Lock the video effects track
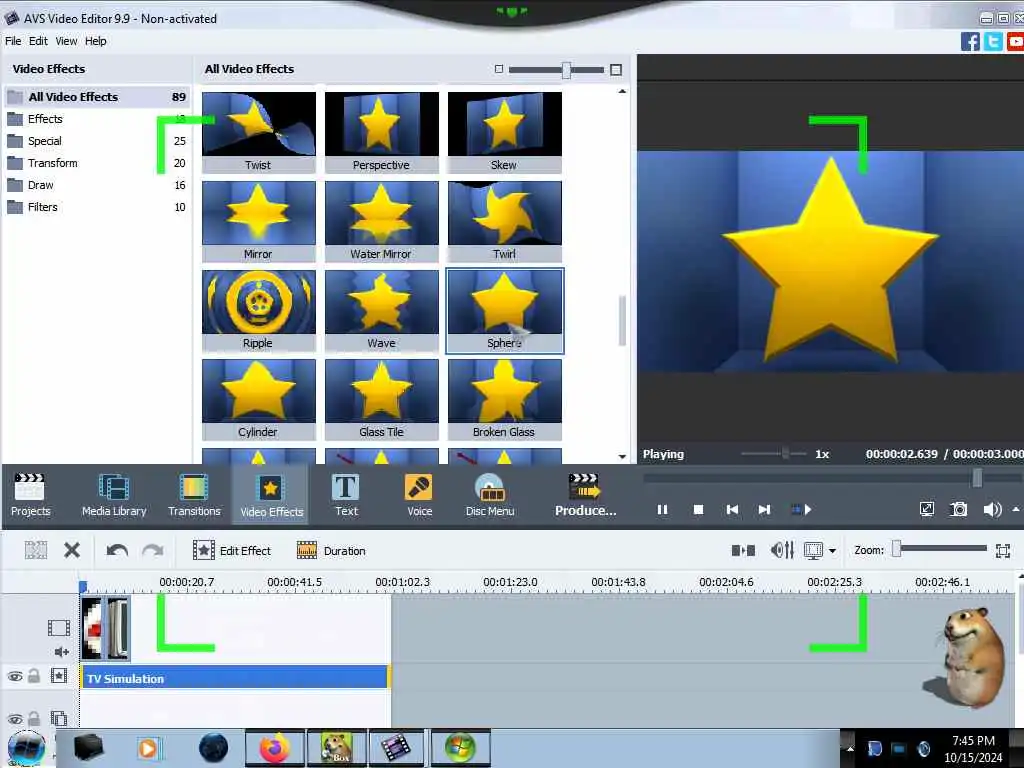The height and width of the screenshot is (768, 1024). click(x=34, y=677)
